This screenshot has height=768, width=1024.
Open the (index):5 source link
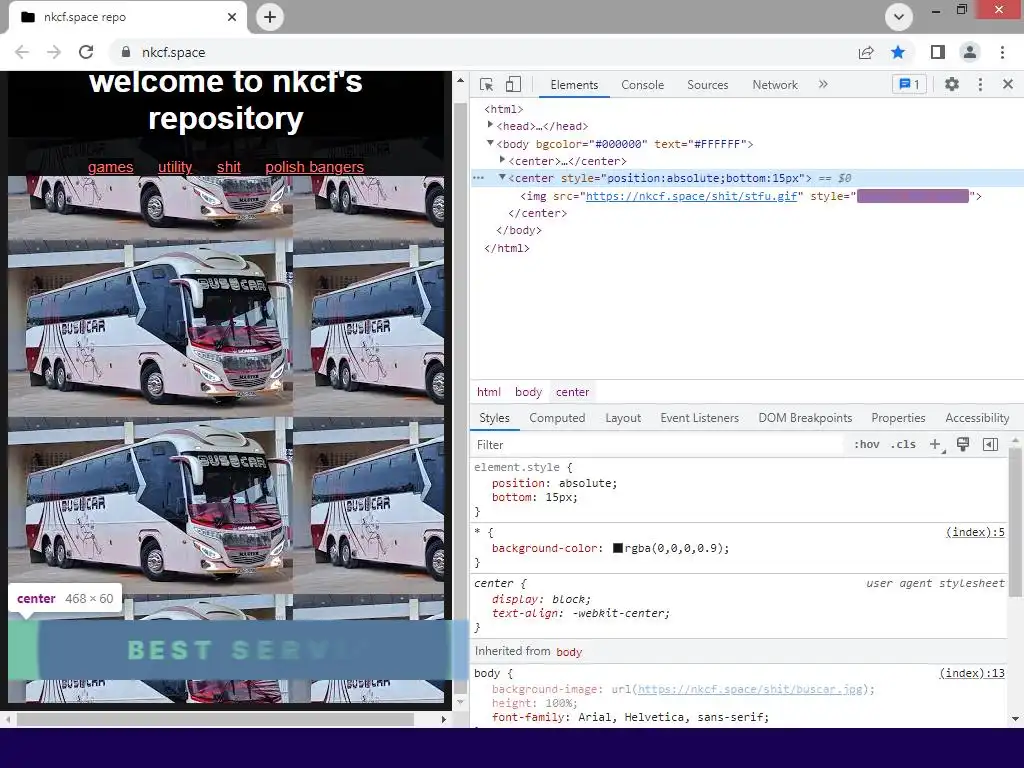click(975, 532)
